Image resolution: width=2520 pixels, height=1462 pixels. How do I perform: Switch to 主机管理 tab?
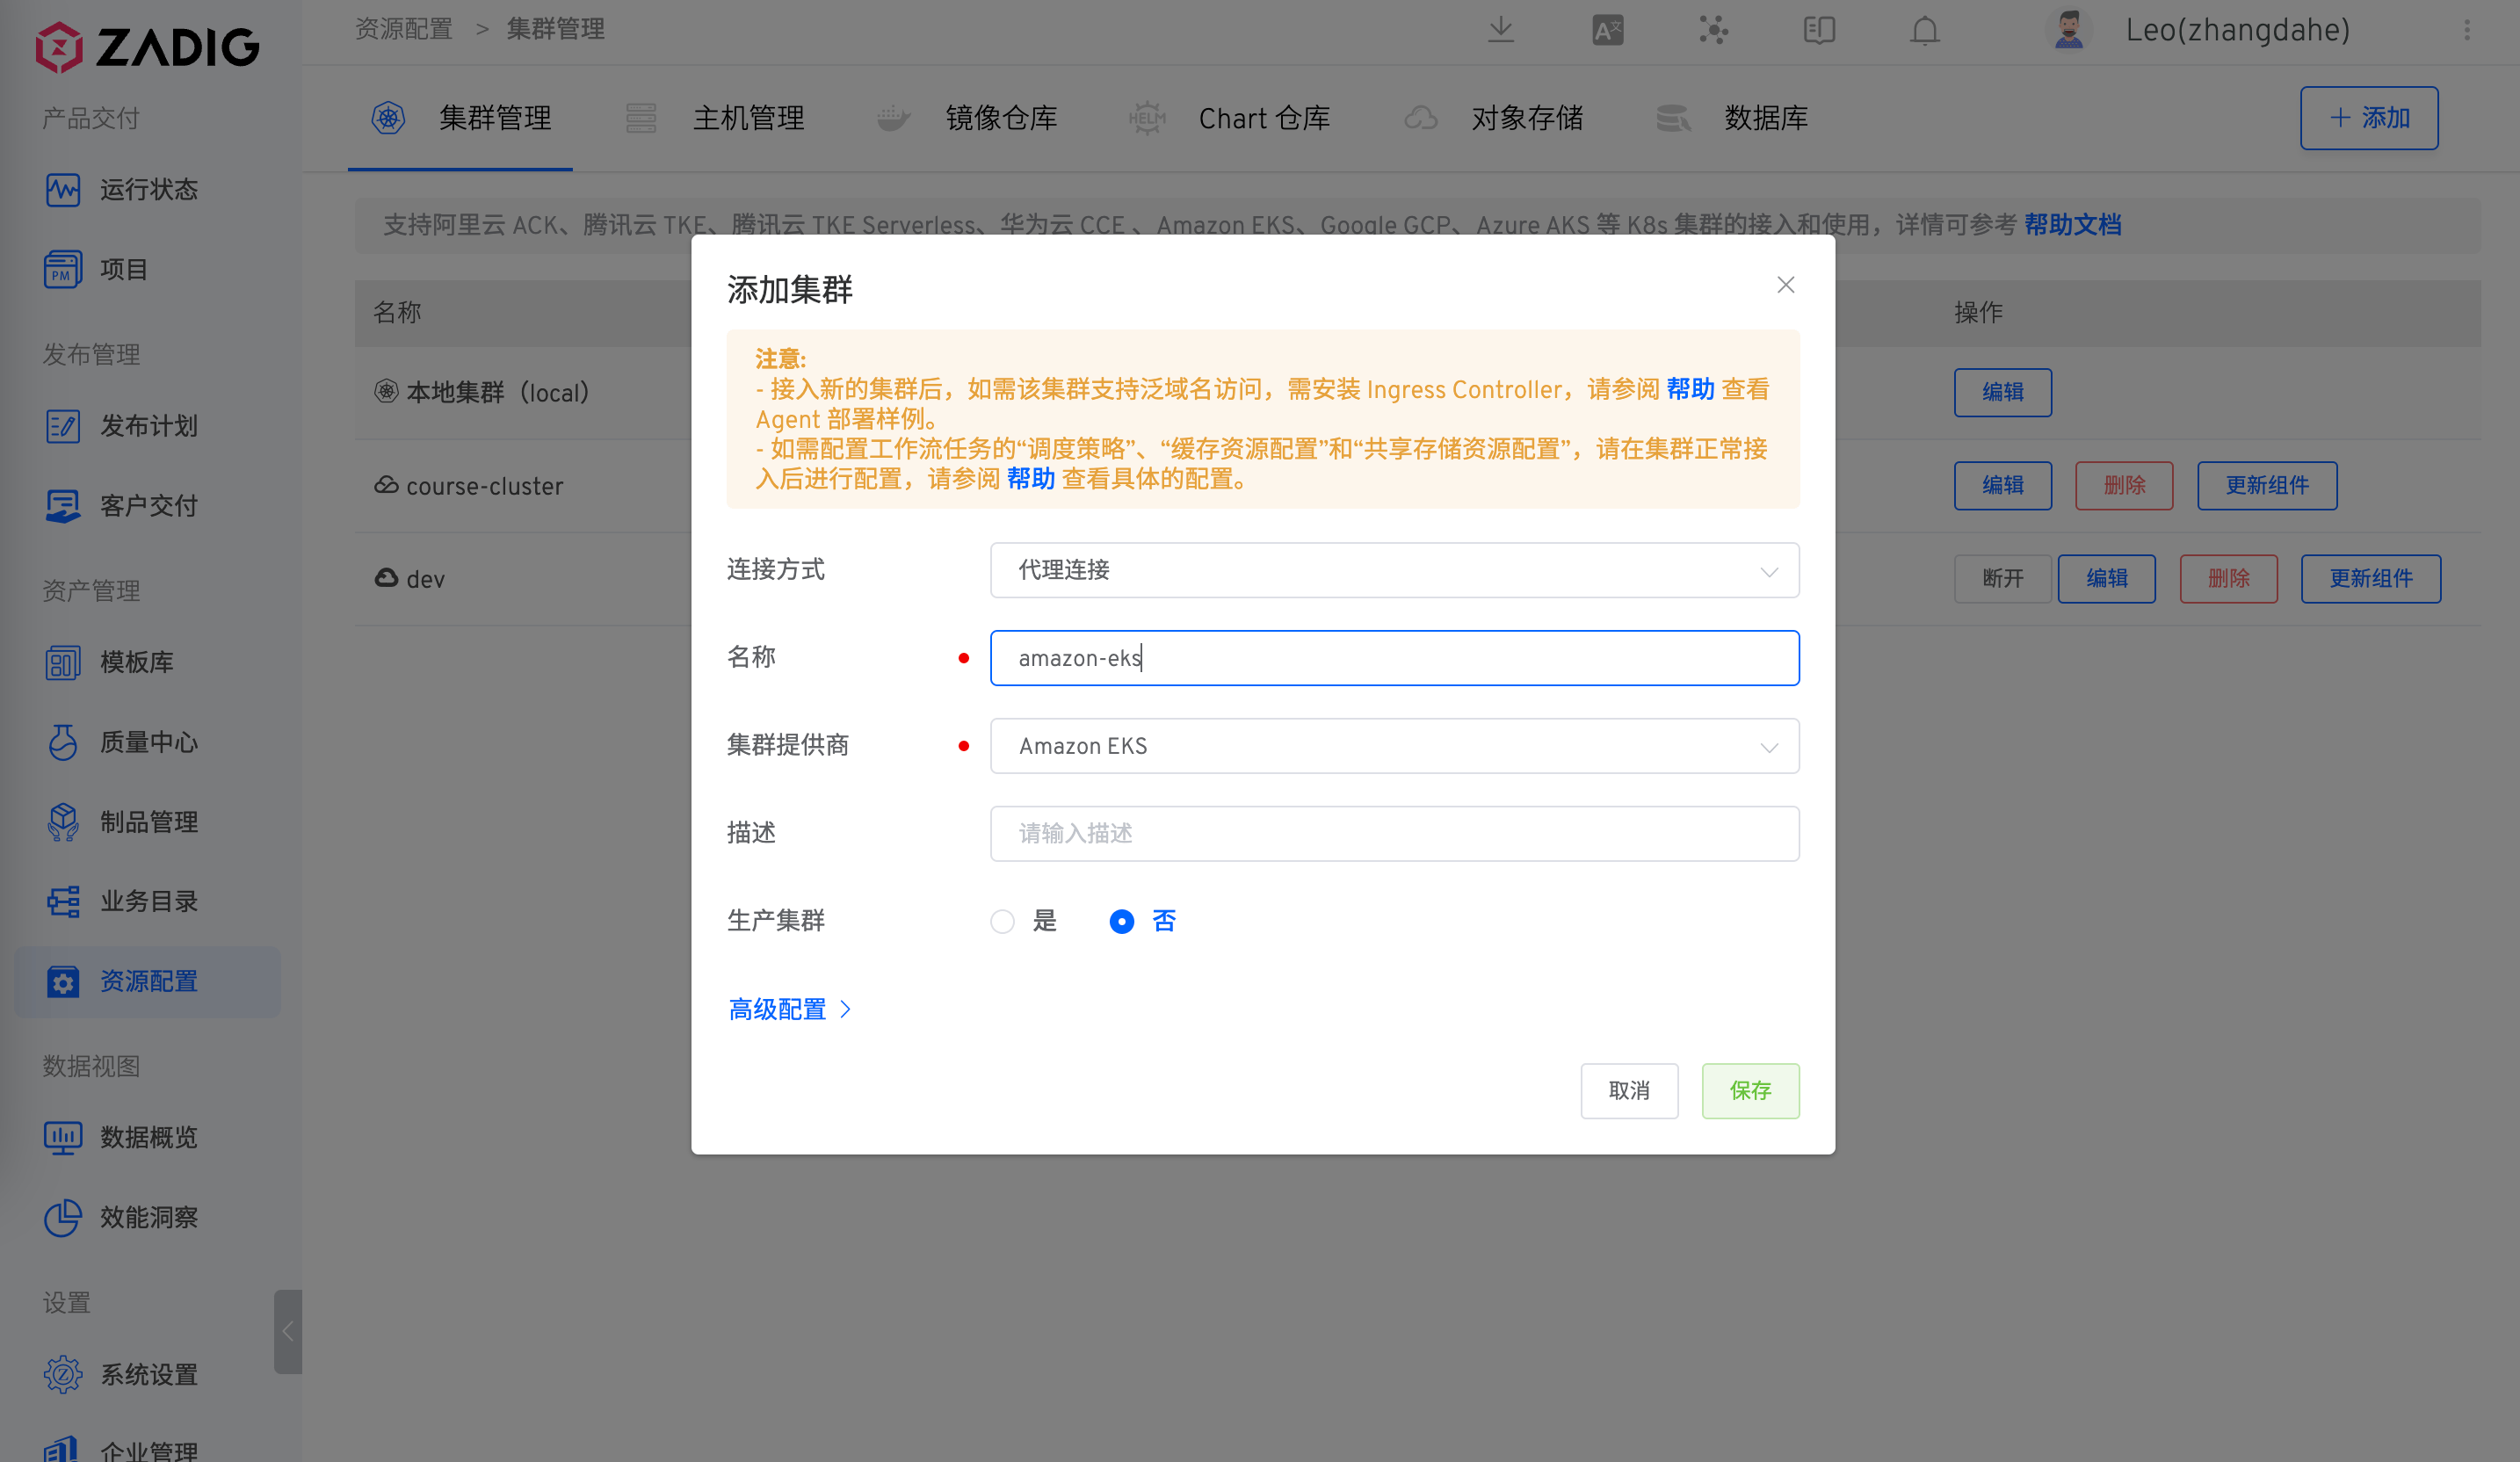[715, 118]
